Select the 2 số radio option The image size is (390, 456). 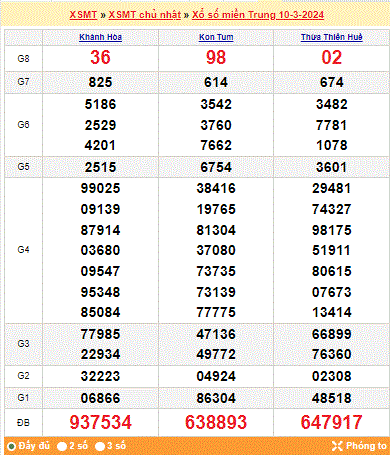pyautogui.click(x=62, y=446)
